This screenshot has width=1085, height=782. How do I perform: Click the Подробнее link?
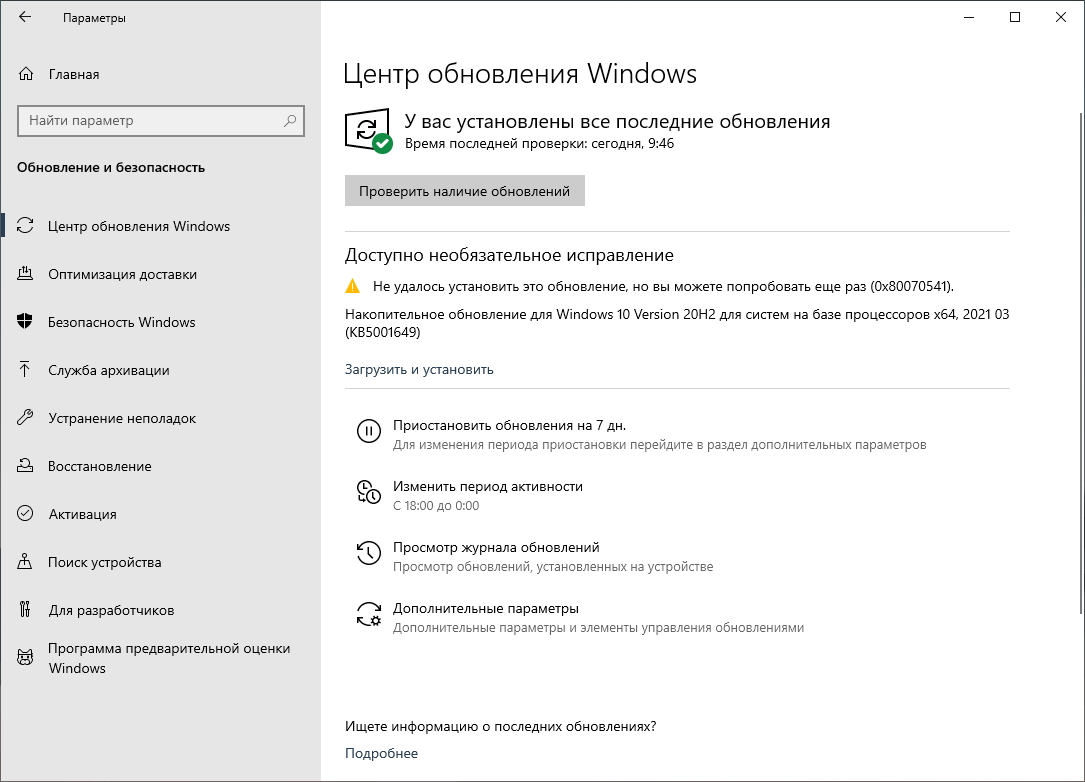[x=381, y=753]
